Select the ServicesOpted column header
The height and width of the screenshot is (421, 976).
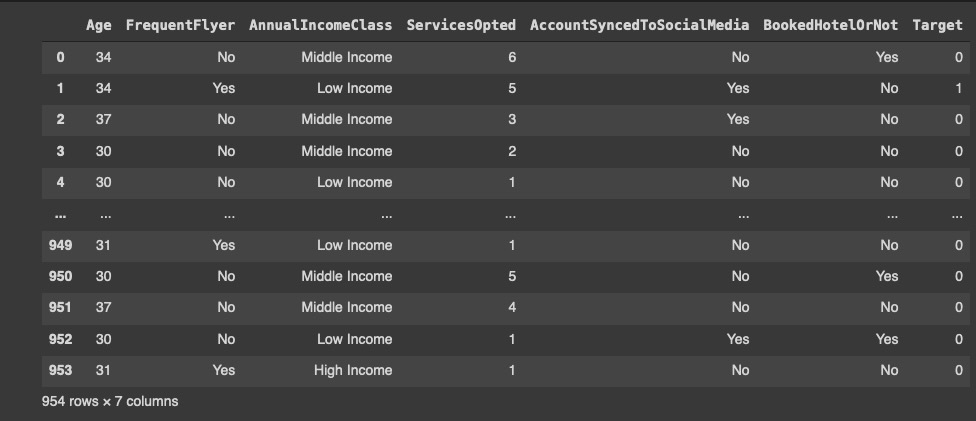coord(461,25)
